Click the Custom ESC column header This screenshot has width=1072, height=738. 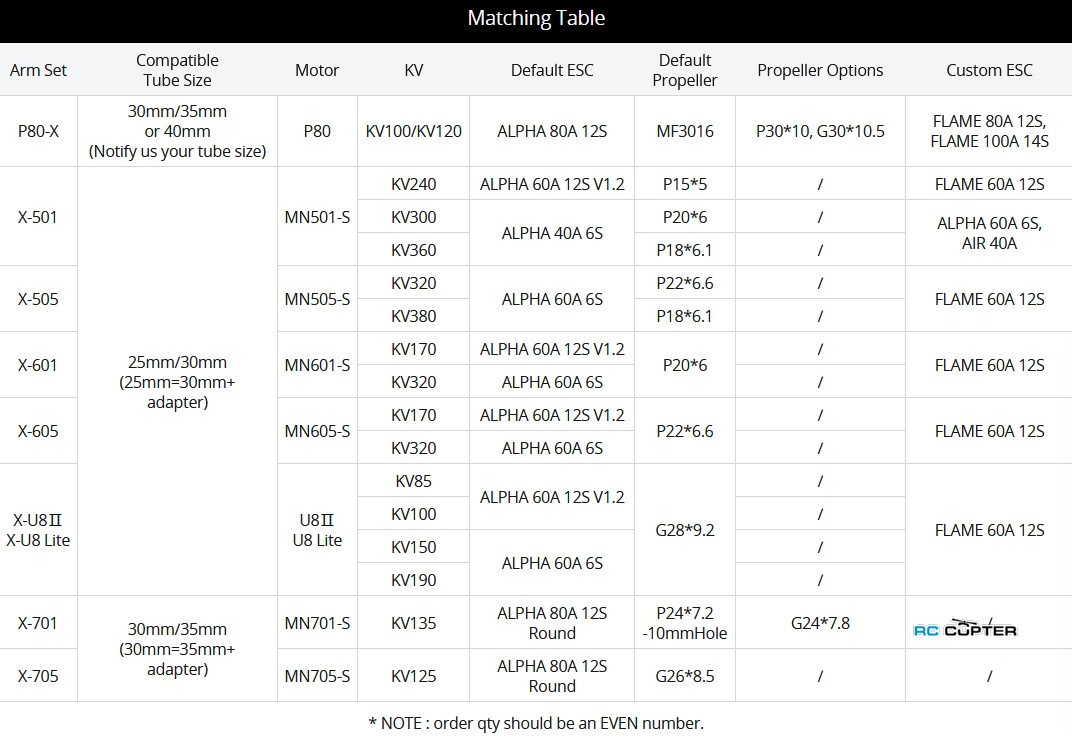click(x=988, y=70)
